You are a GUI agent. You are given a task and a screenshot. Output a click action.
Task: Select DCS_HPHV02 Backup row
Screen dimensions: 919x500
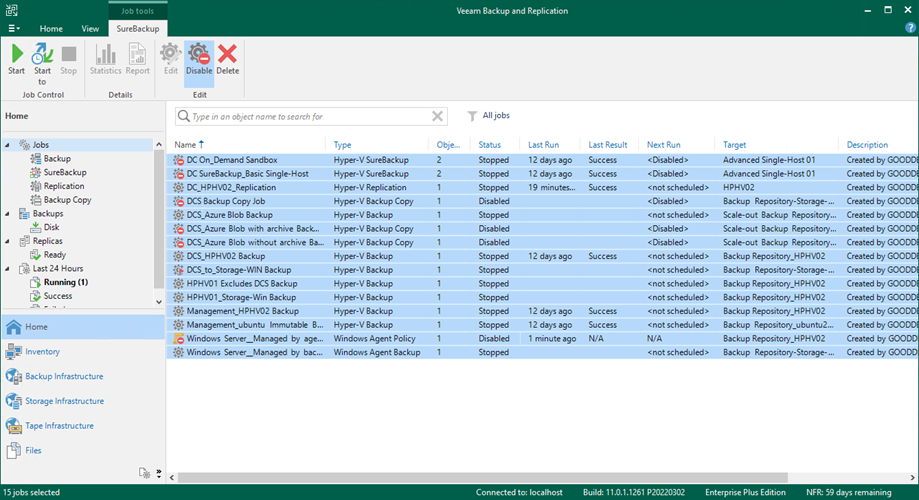542,256
